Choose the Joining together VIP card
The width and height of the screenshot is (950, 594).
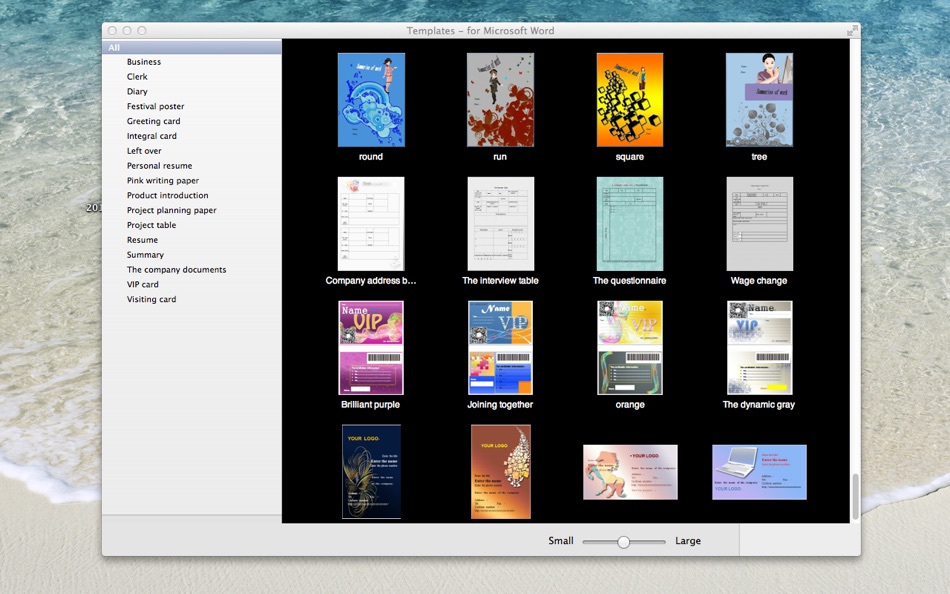(500, 348)
